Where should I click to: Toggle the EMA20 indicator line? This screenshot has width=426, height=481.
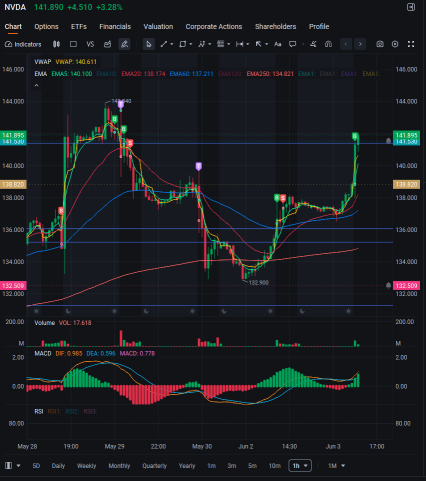(143, 74)
